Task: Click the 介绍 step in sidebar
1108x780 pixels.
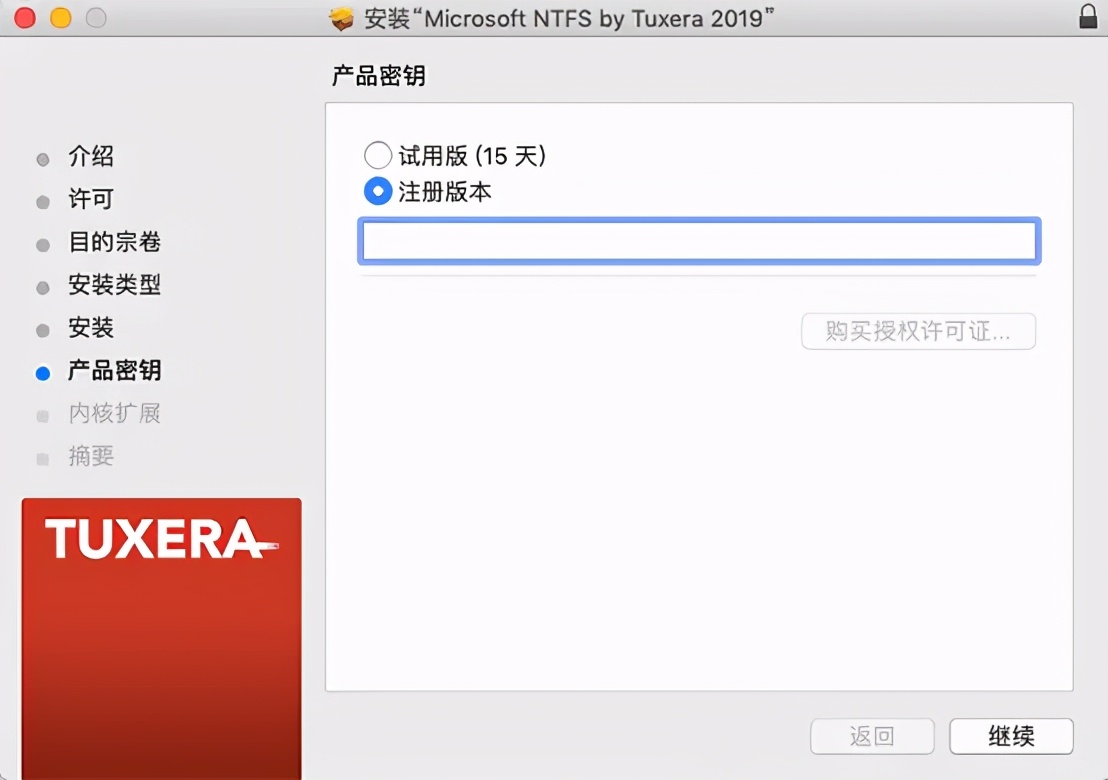Action: [x=90, y=156]
